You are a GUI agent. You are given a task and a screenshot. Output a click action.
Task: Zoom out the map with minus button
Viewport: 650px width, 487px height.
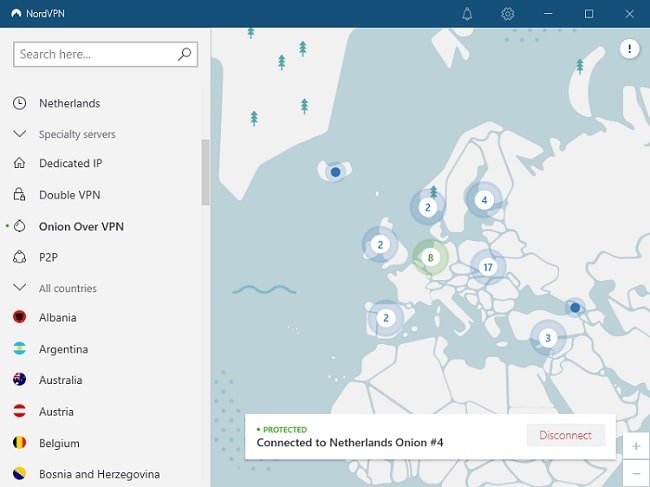636,473
